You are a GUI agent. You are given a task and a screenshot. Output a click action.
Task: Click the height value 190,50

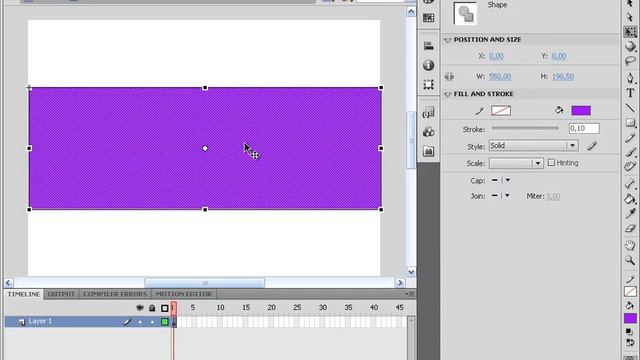click(x=563, y=76)
